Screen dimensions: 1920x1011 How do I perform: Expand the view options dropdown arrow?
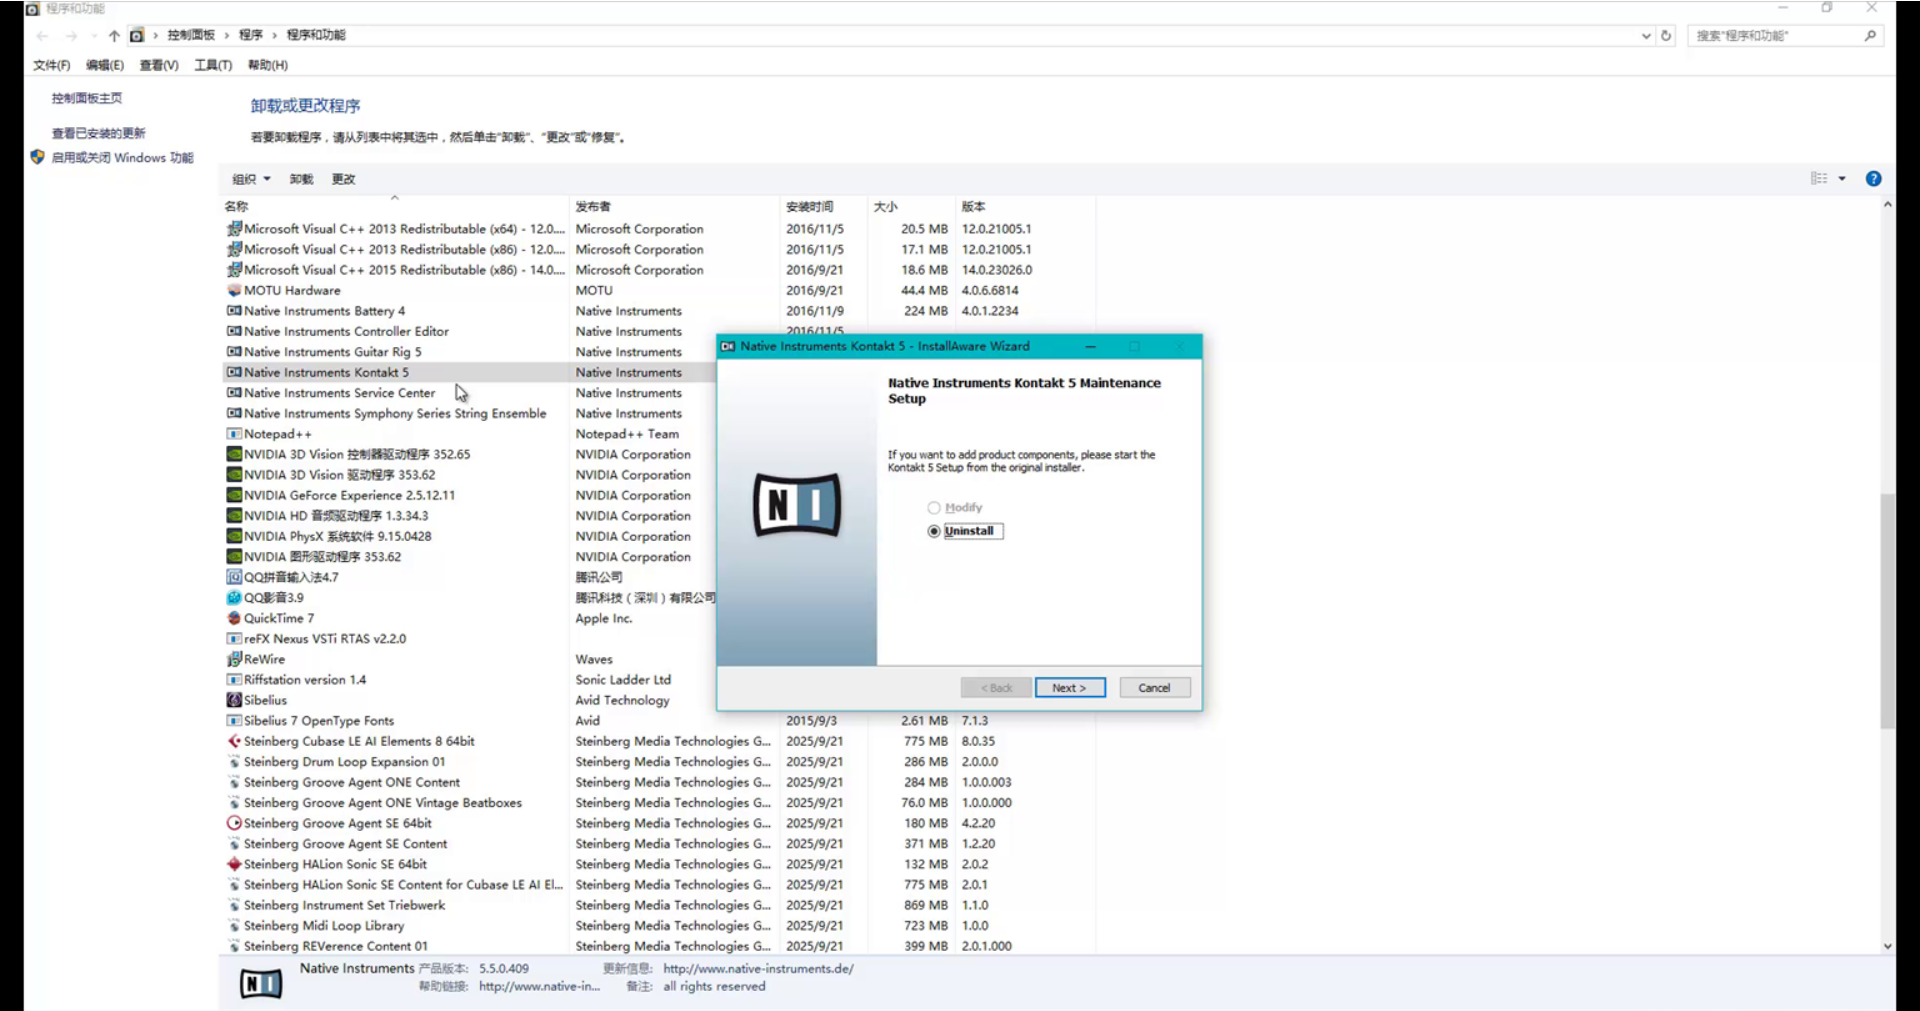pyautogui.click(x=1842, y=179)
